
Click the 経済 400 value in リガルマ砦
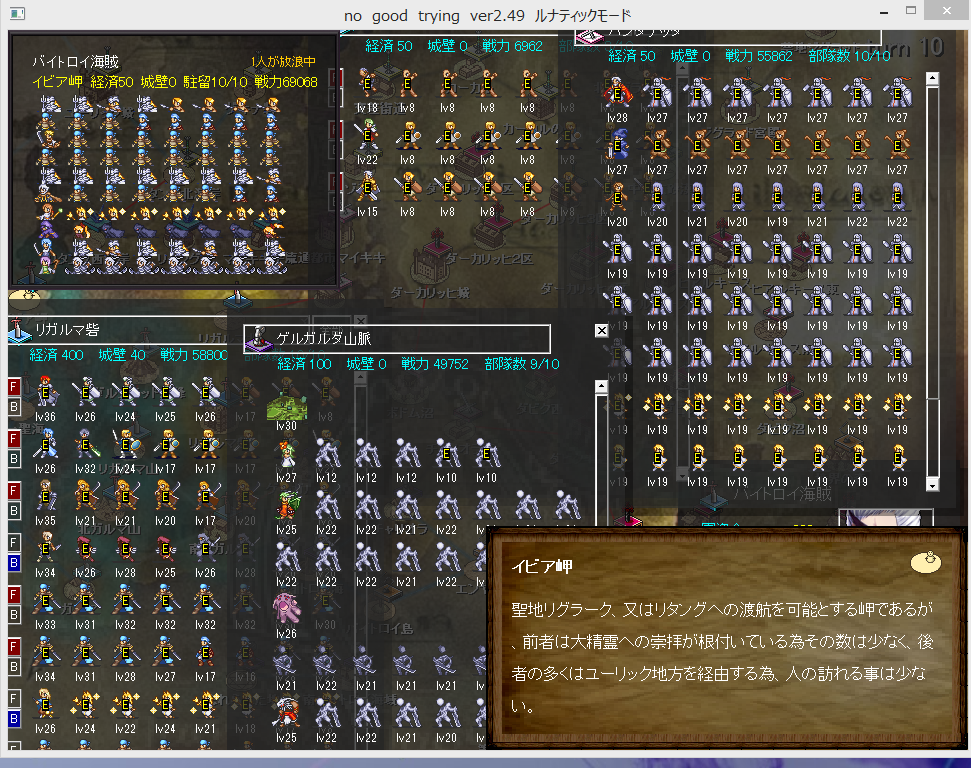point(56,355)
